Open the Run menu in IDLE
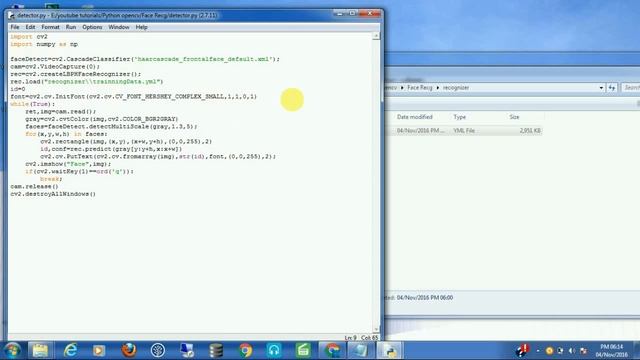Viewport: 640px width, 360px height. click(x=71, y=27)
